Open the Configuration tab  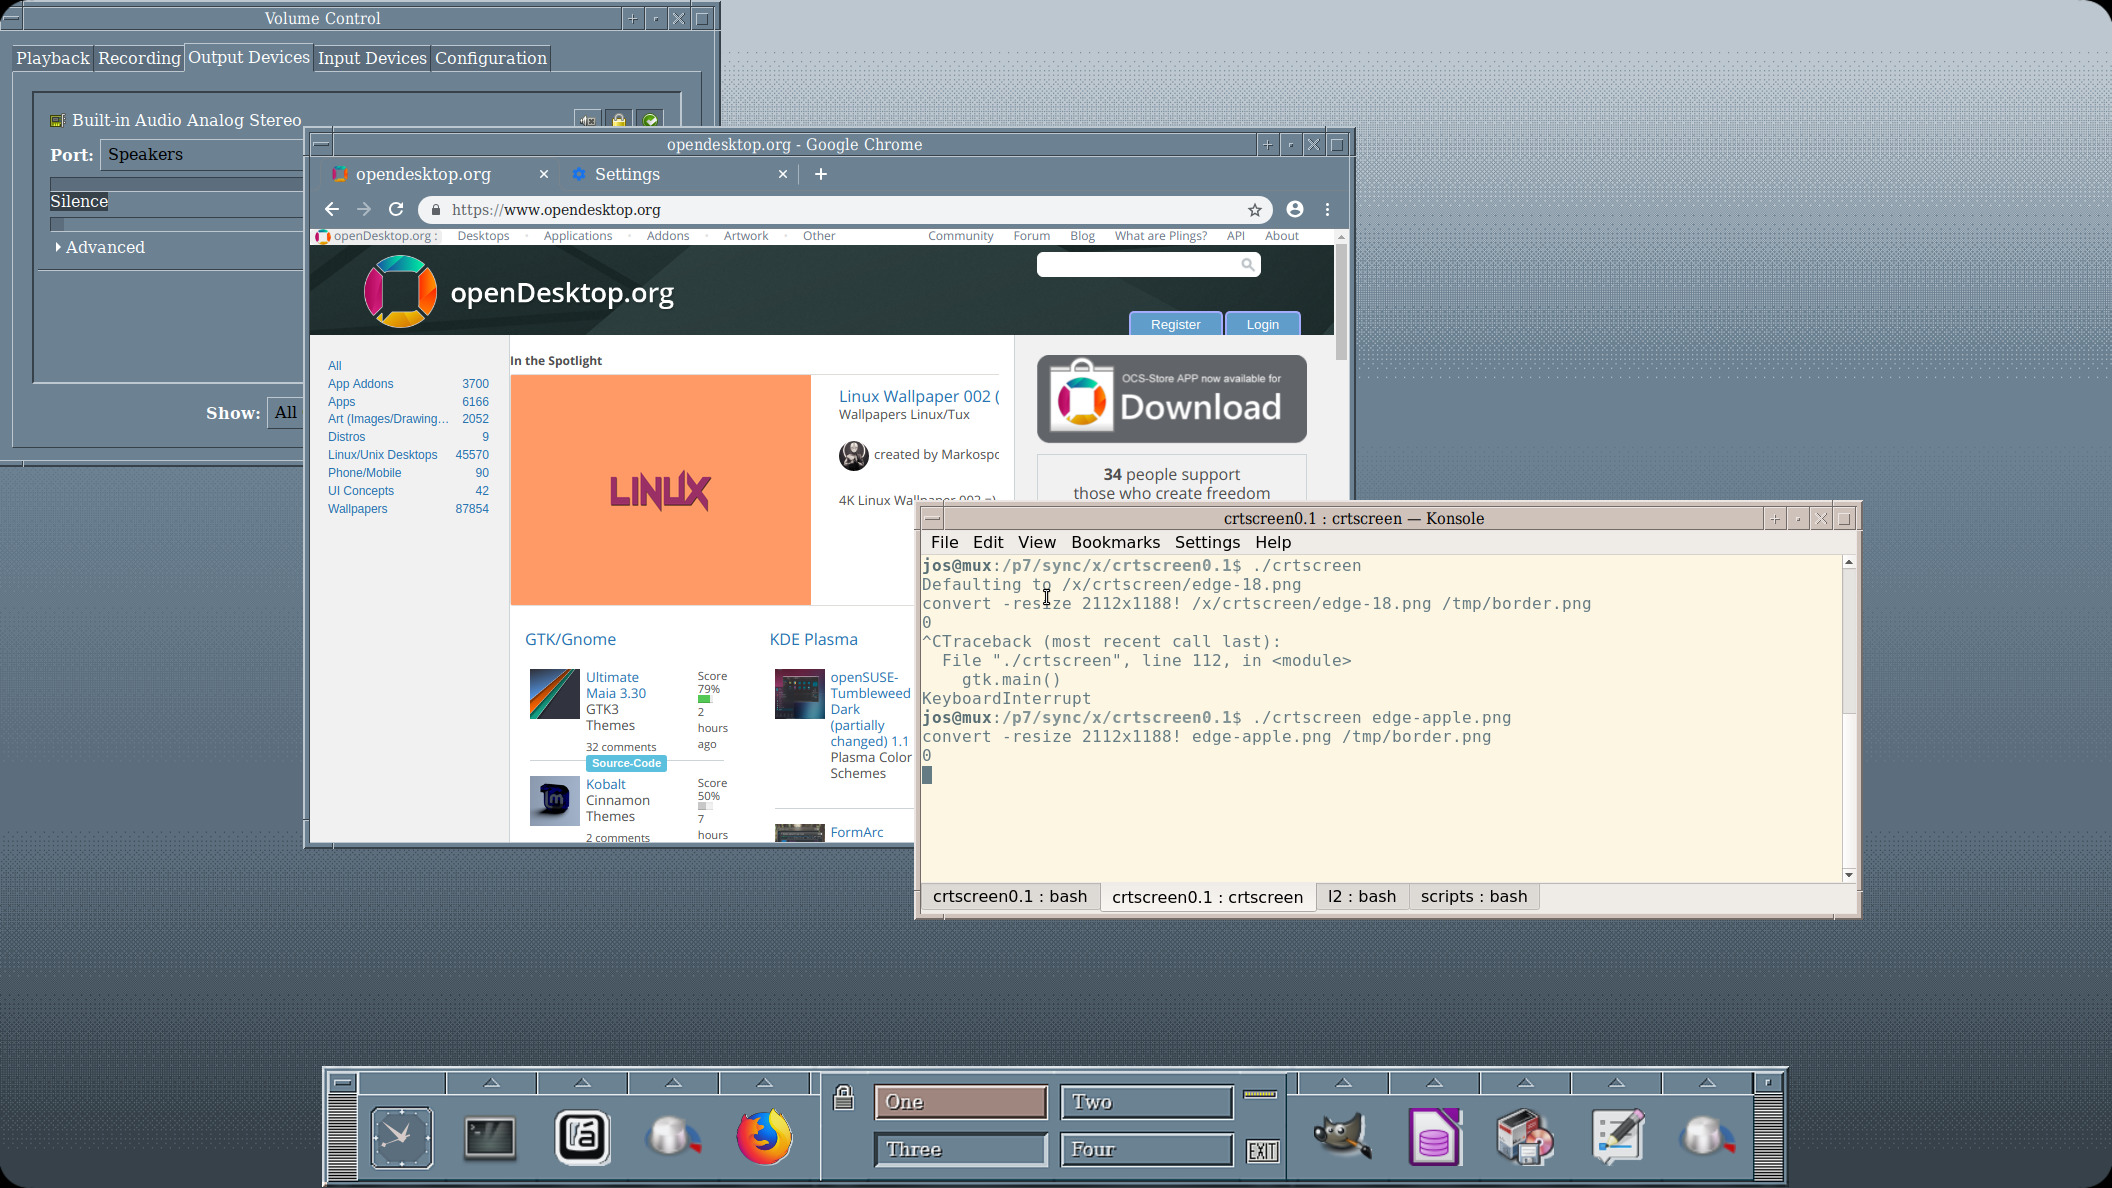point(491,58)
